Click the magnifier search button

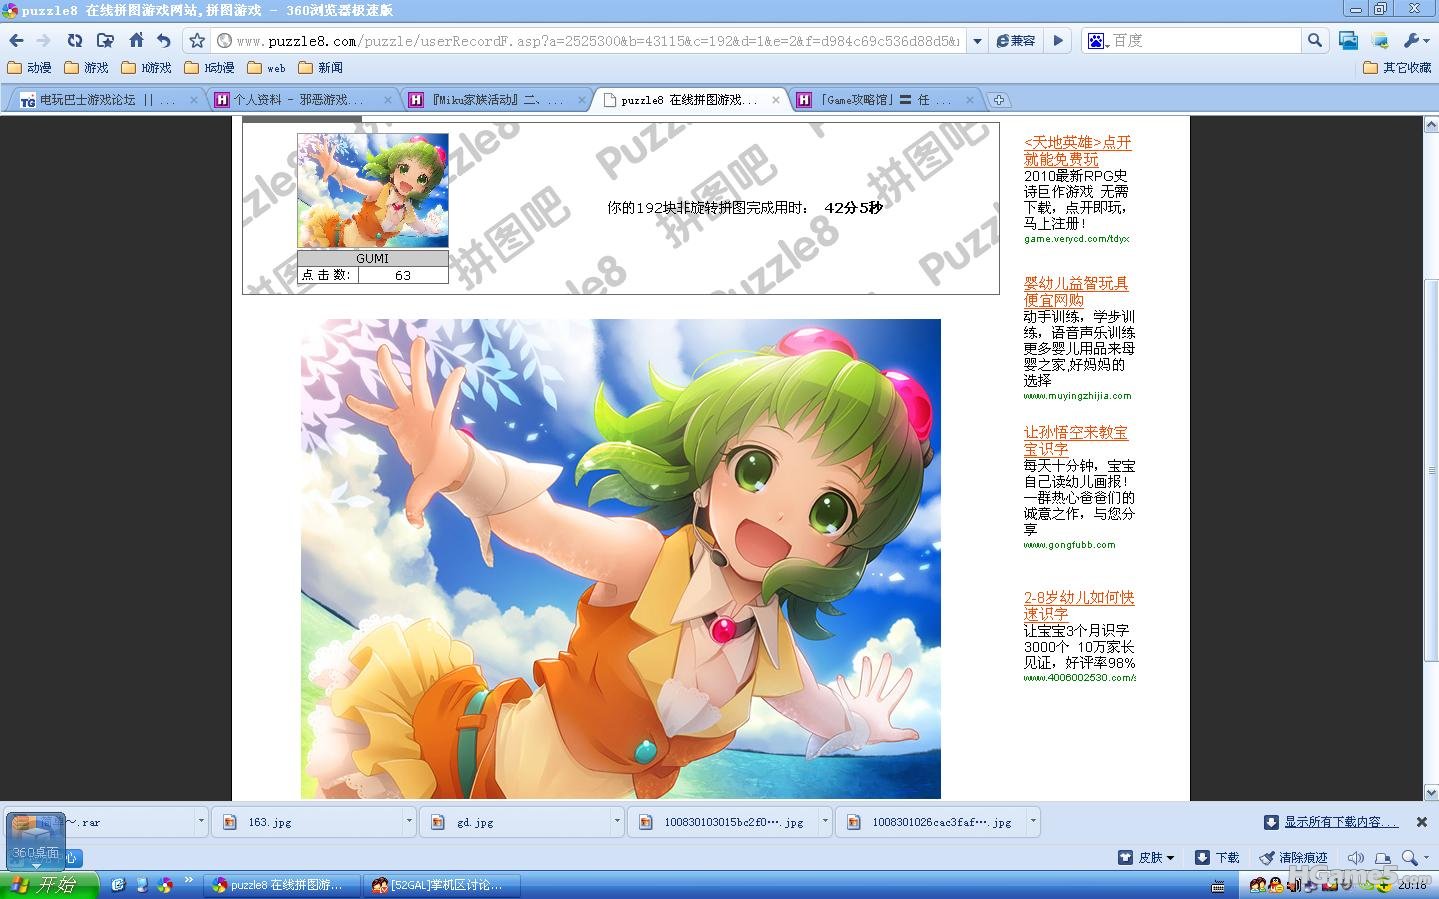[1315, 41]
